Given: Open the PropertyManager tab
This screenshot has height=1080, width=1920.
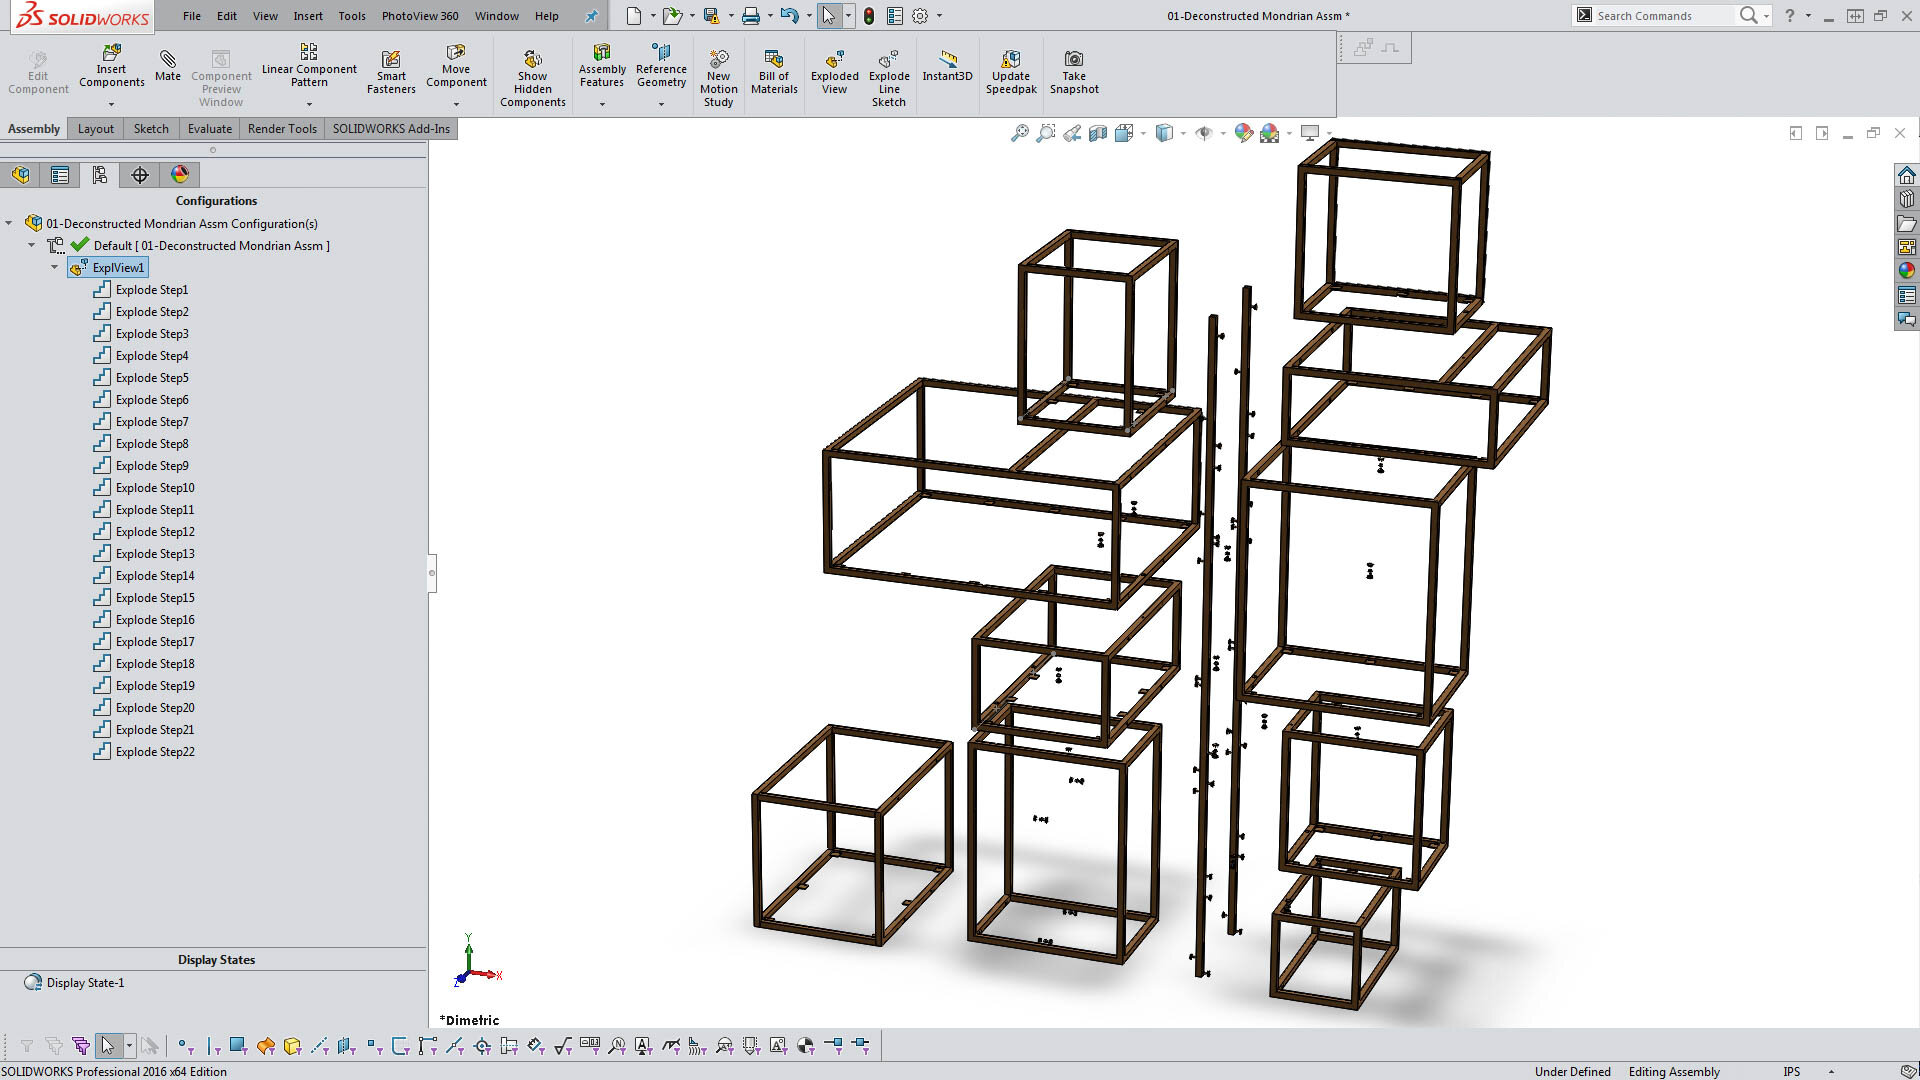Looking at the screenshot, I should click(x=60, y=175).
